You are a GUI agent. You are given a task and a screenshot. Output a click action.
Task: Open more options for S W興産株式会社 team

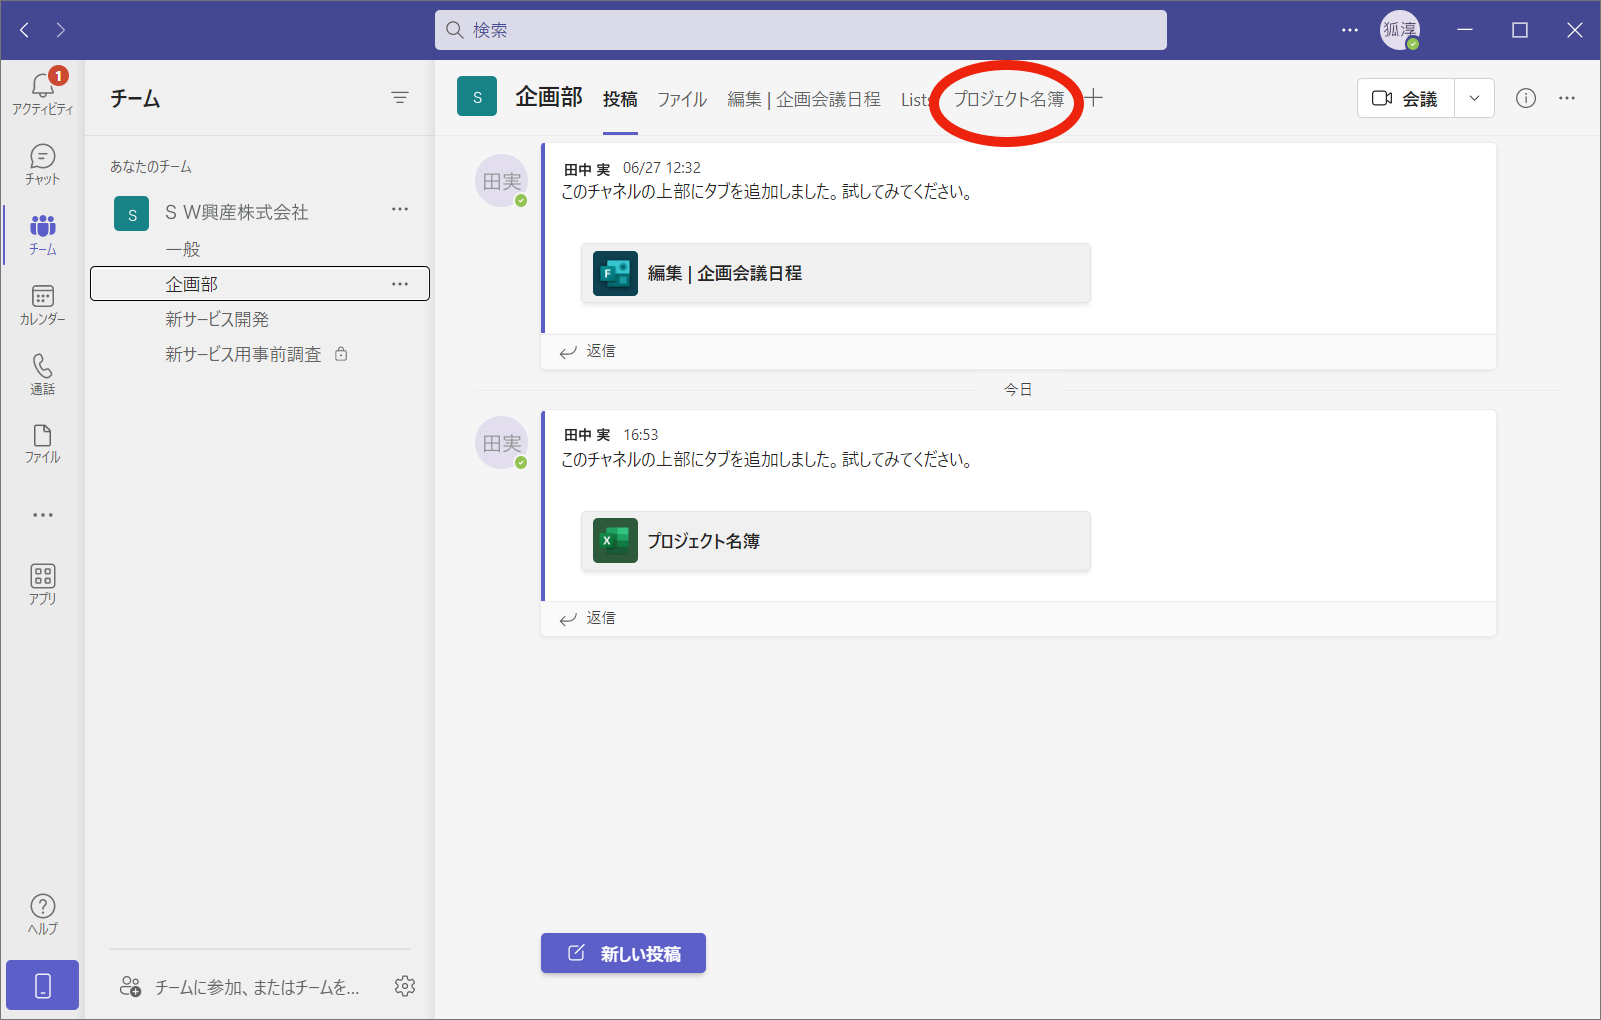pos(400,209)
